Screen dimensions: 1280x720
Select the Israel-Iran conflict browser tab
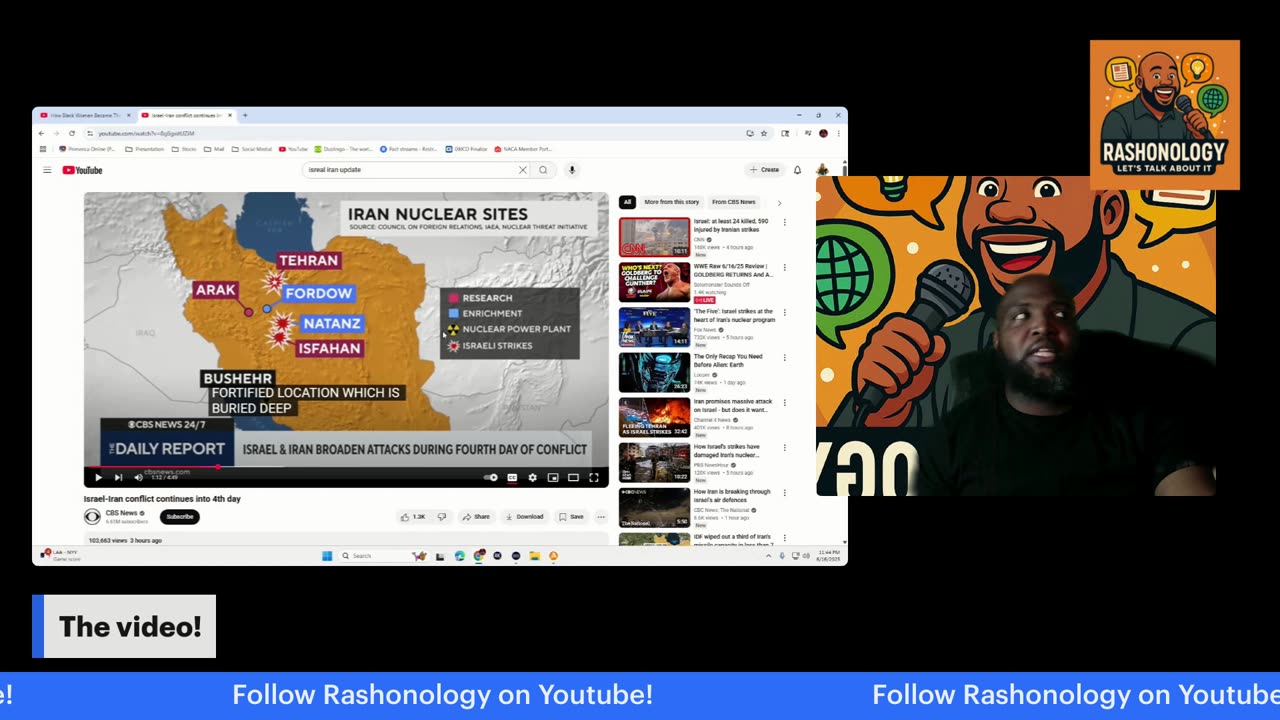[186, 115]
